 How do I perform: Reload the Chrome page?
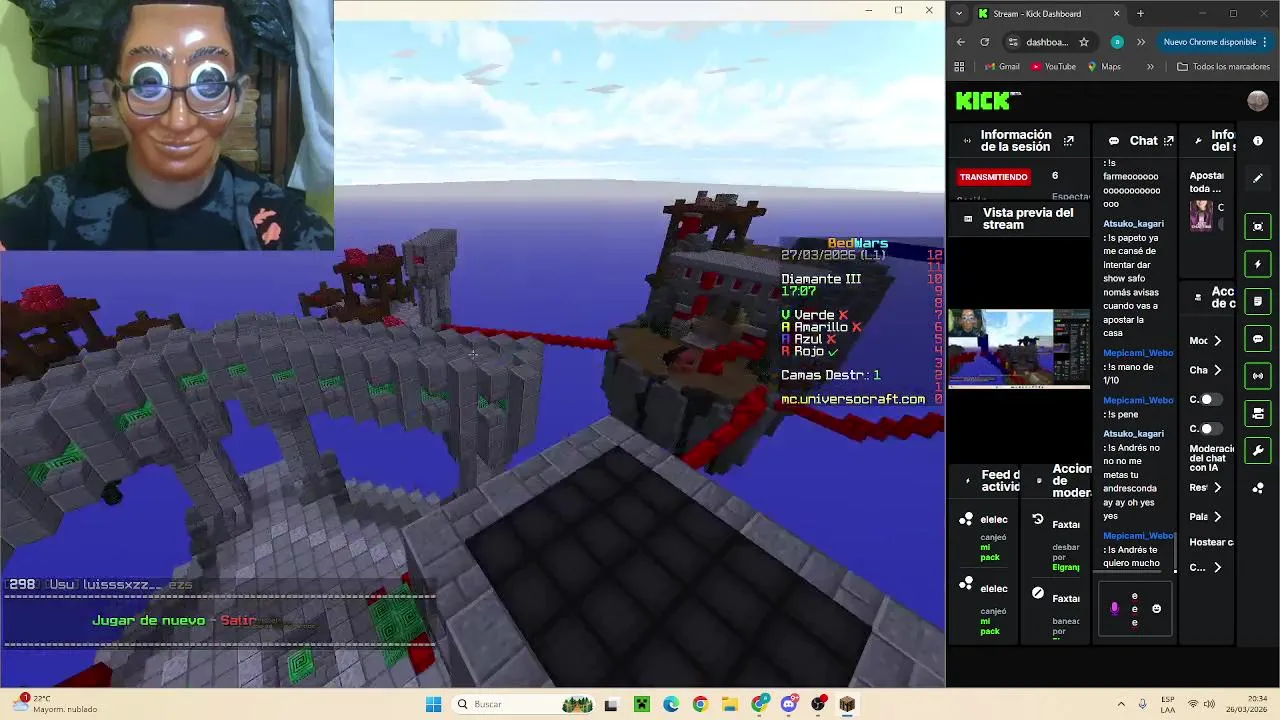coord(985,42)
